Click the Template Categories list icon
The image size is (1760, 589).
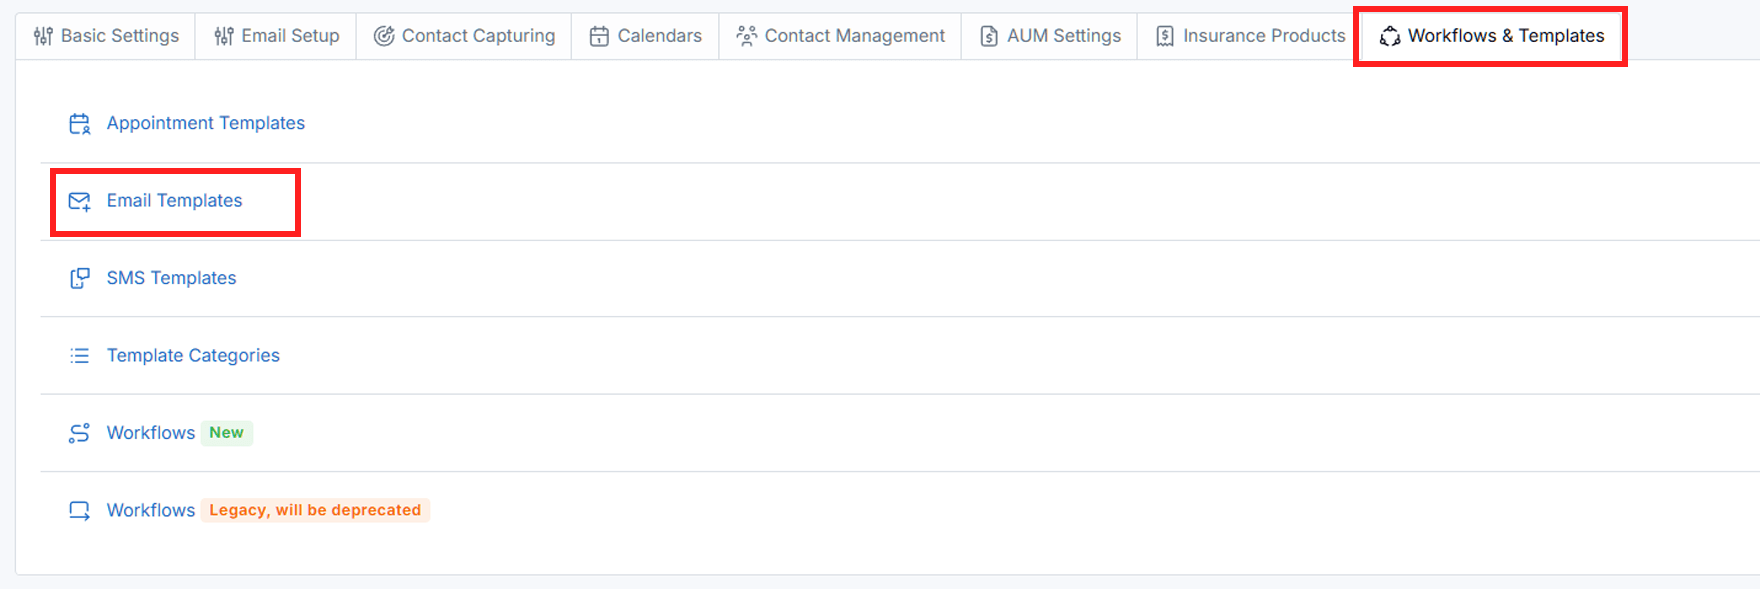click(x=79, y=355)
